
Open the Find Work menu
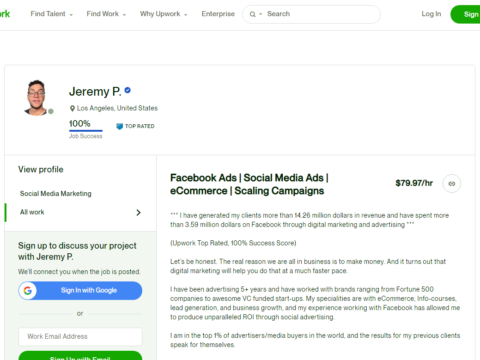[x=106, y=14]
